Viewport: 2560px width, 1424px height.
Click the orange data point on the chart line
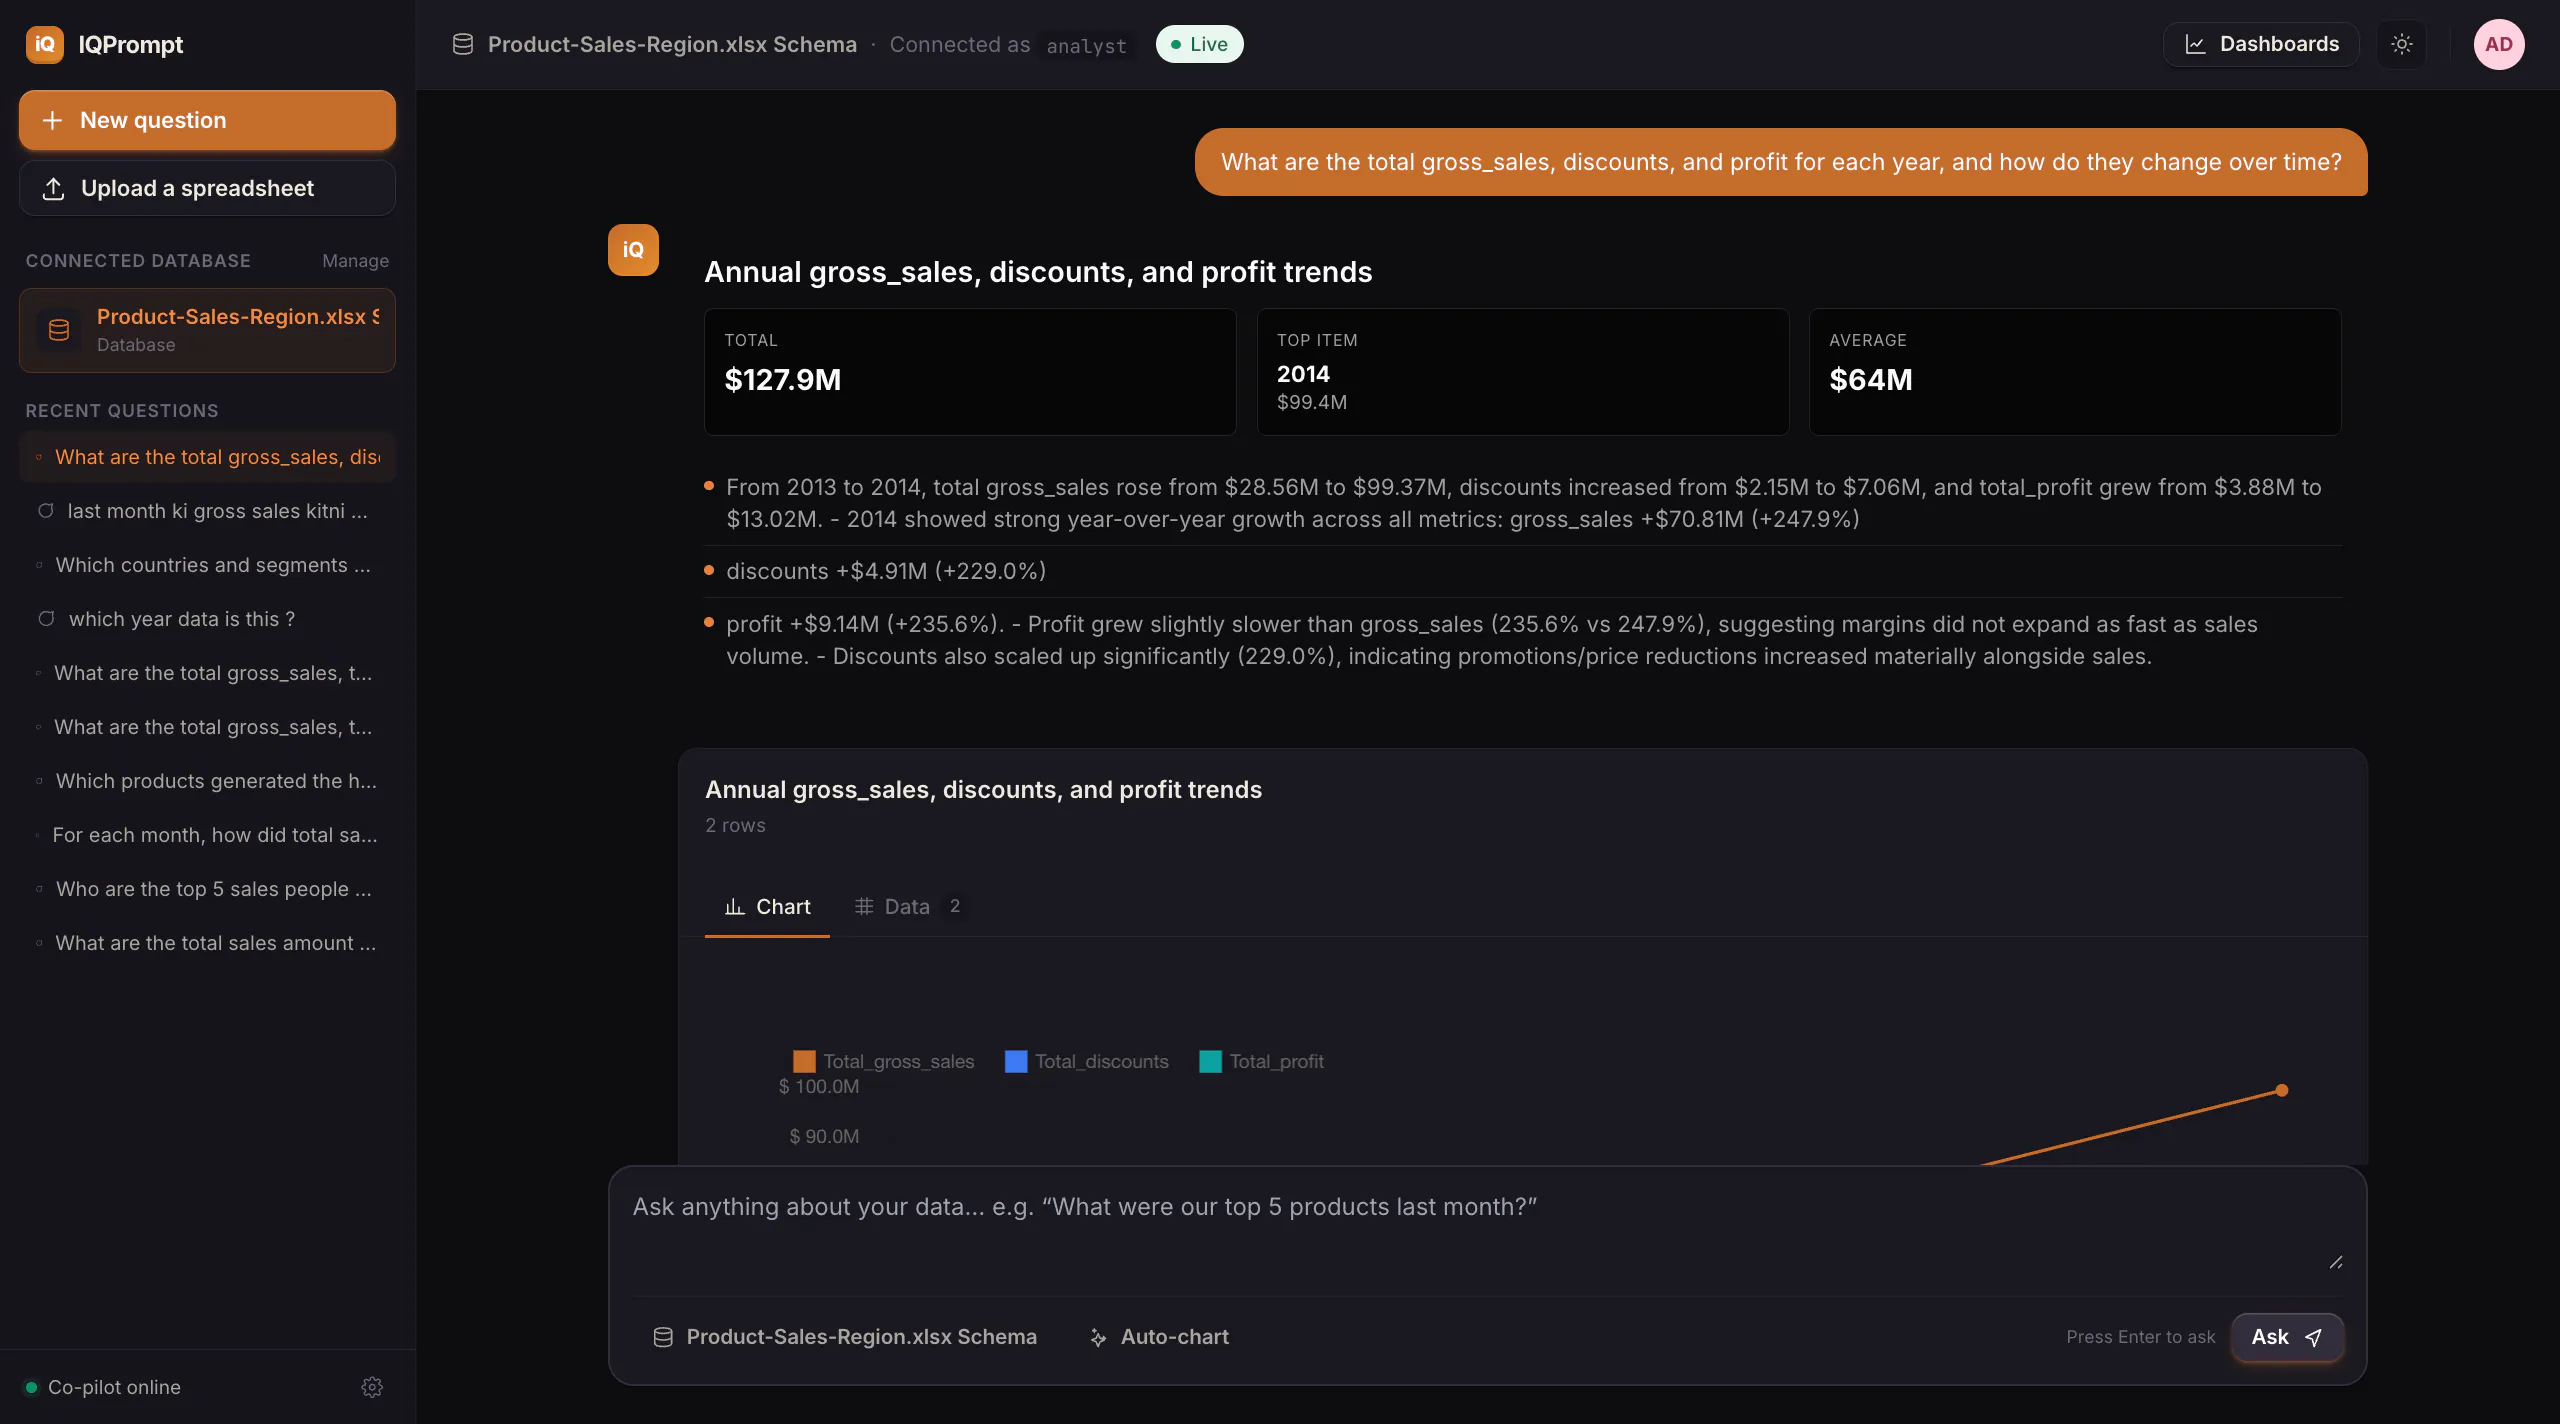[x=2282, y=1090]
